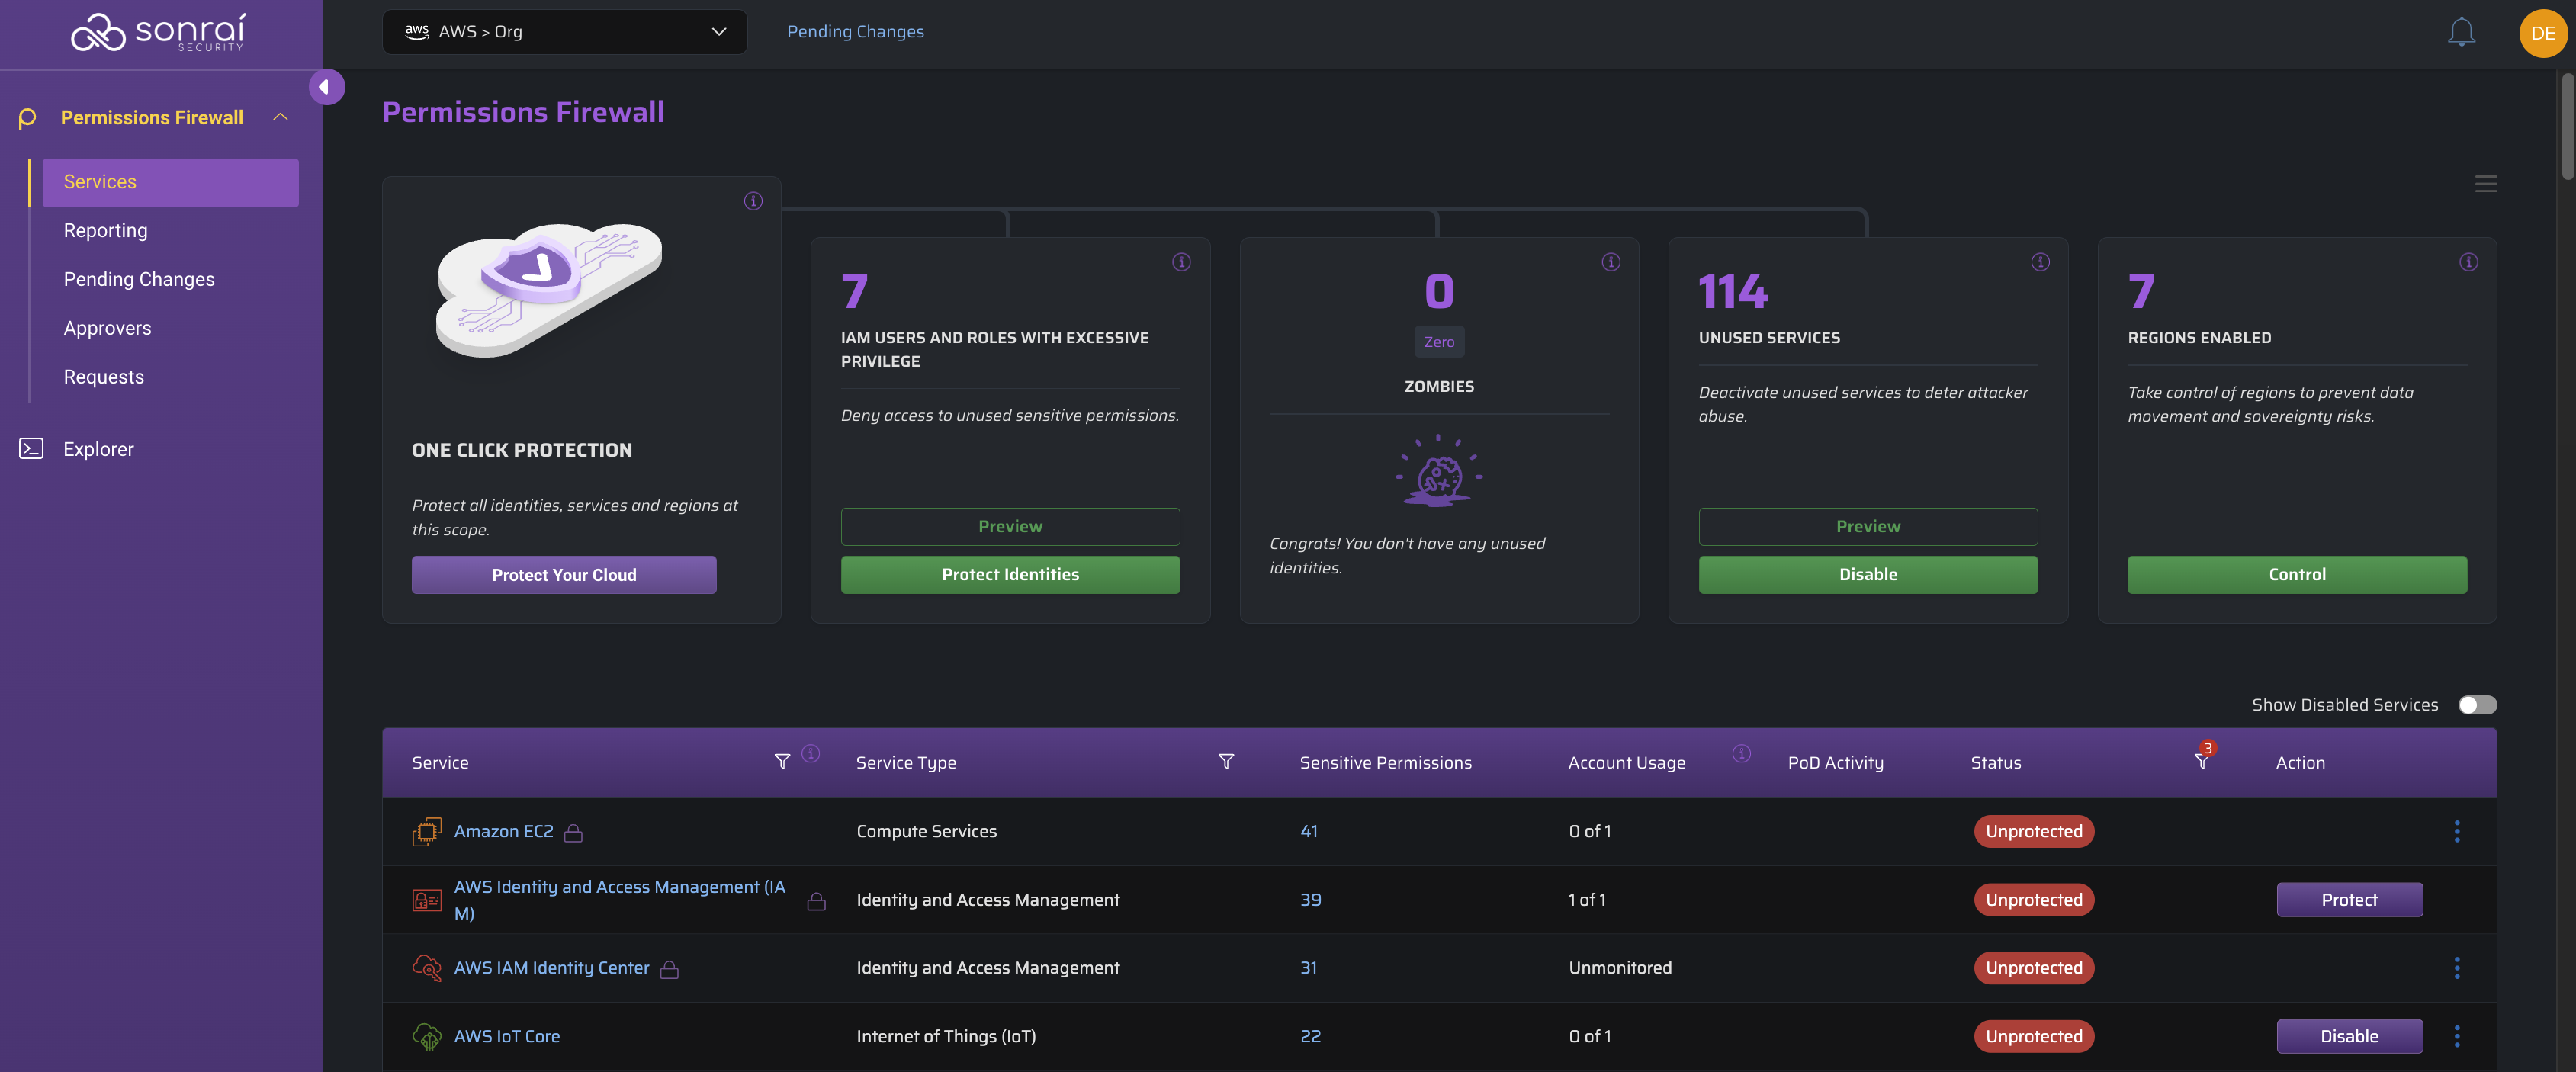The image size is (2576, 1072).
Task: Open info icon on Unused Services card
Action: [x=2040, y=262]
